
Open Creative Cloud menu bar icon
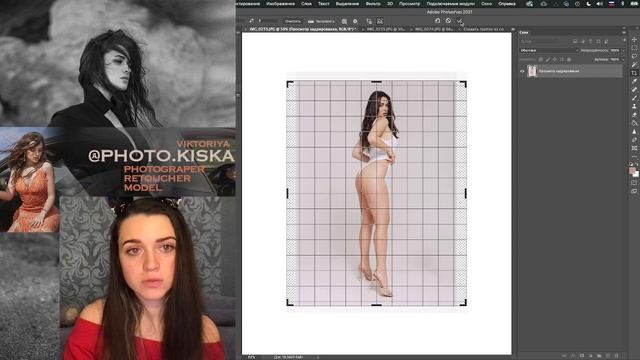click(529, 4)
